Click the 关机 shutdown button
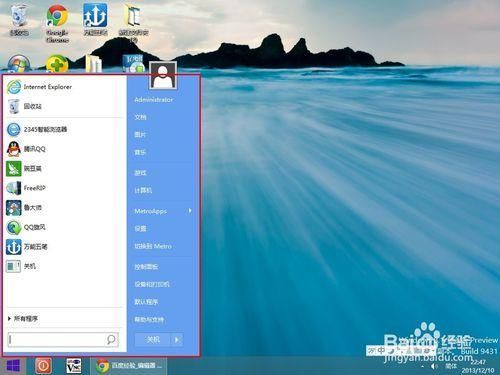Image resolution: width=500 pixels, height=375 pixels. click(153, 340)
